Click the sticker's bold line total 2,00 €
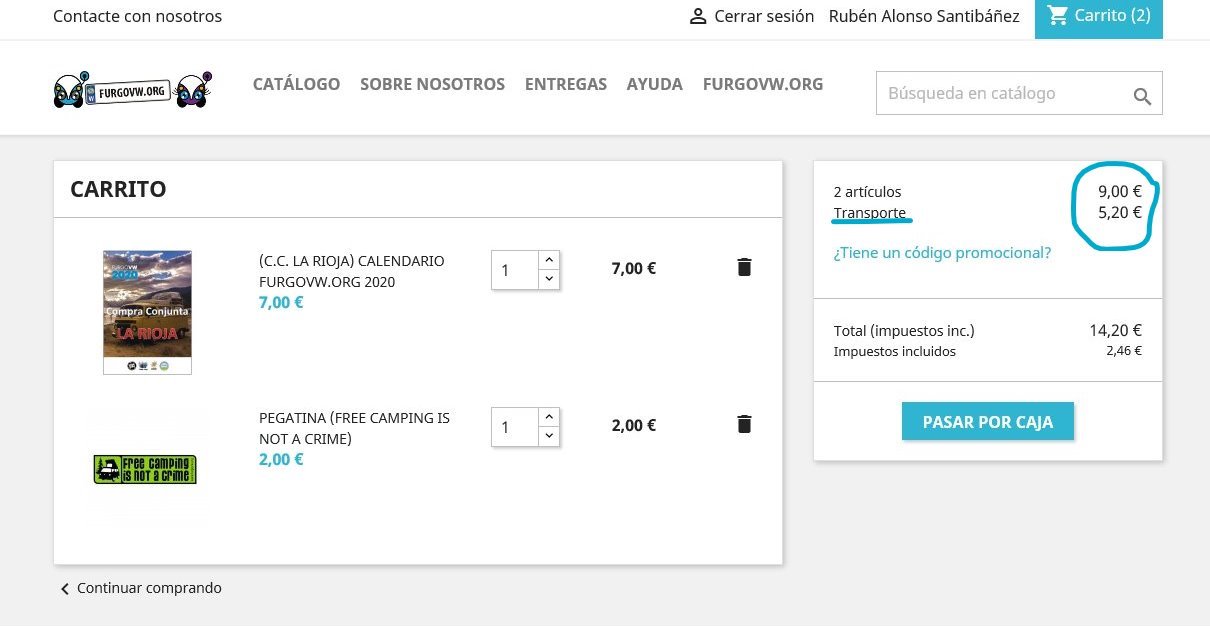The height and width of the screenshot is (626, 1210). (x=634, y=425)
